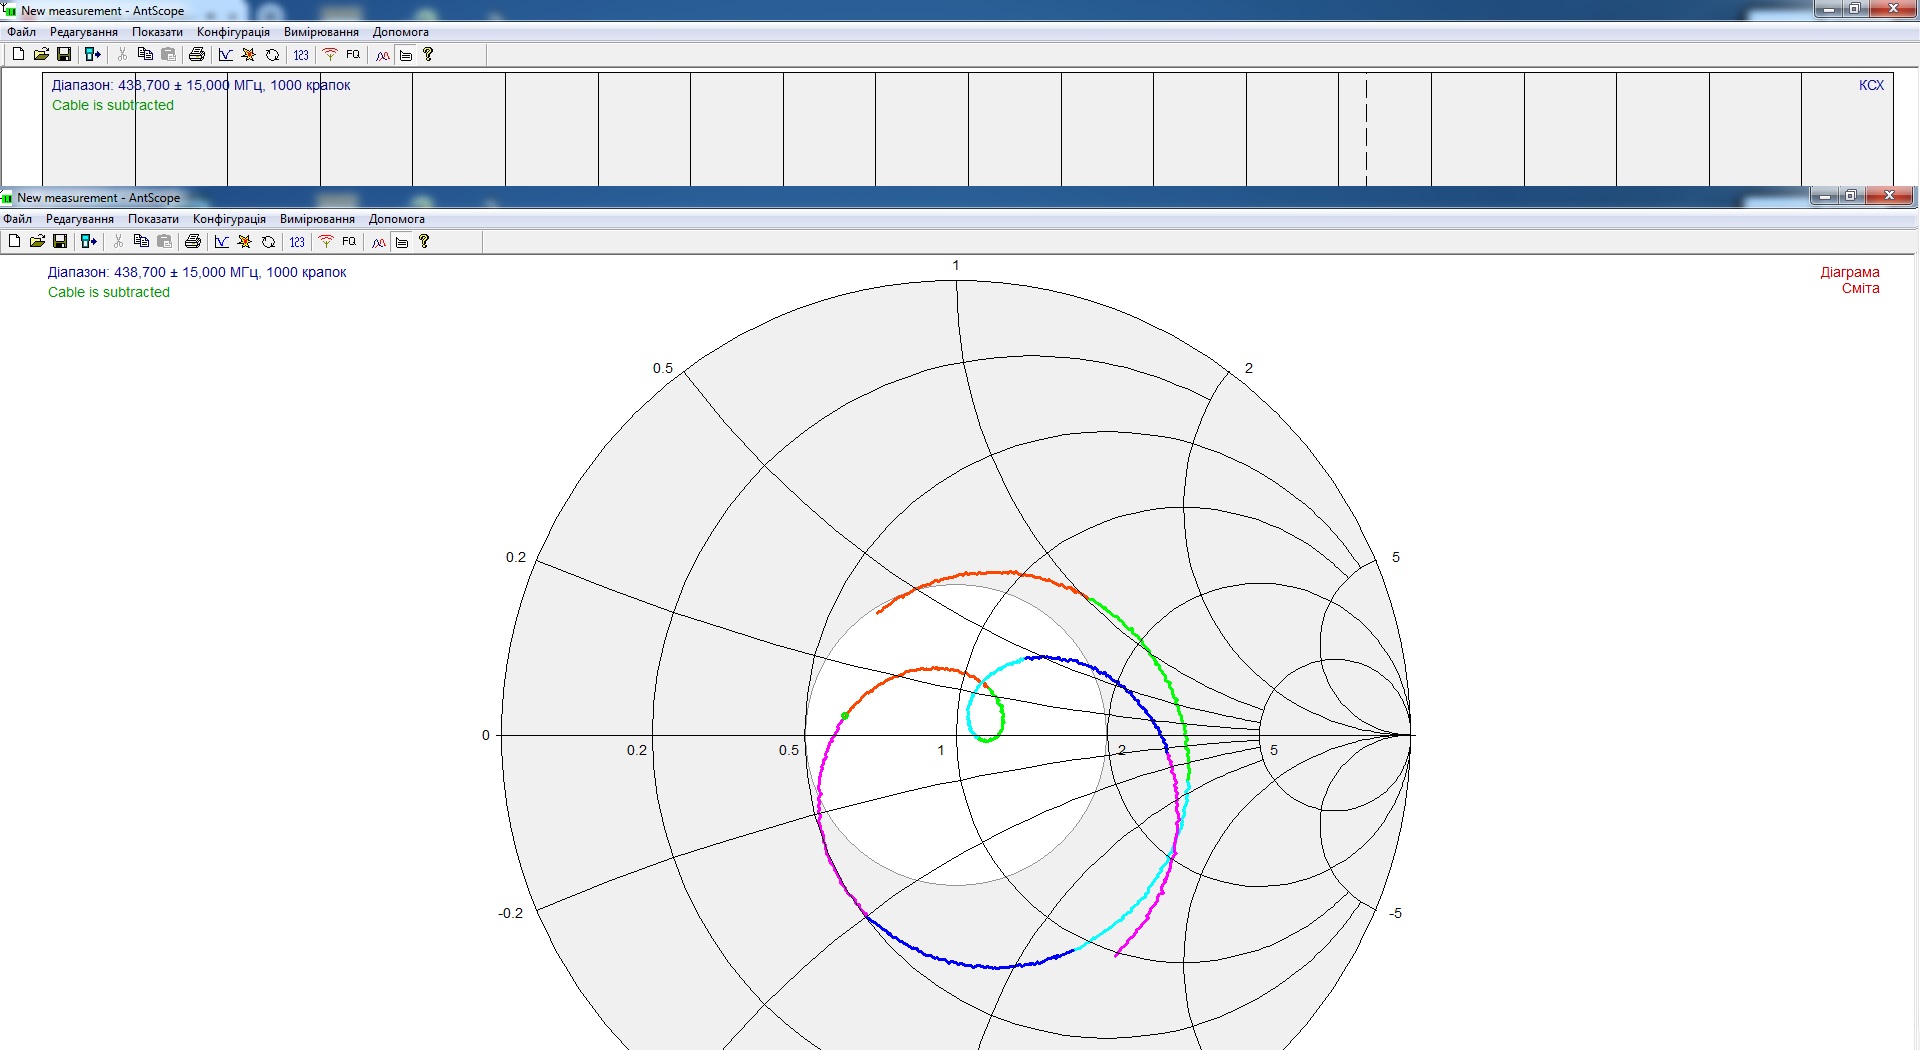Viewport: 1920px width, 1050px height.
Task: Click the circular repeat-measurement icon in lower toolbar
Action: (x=268, y=241)
